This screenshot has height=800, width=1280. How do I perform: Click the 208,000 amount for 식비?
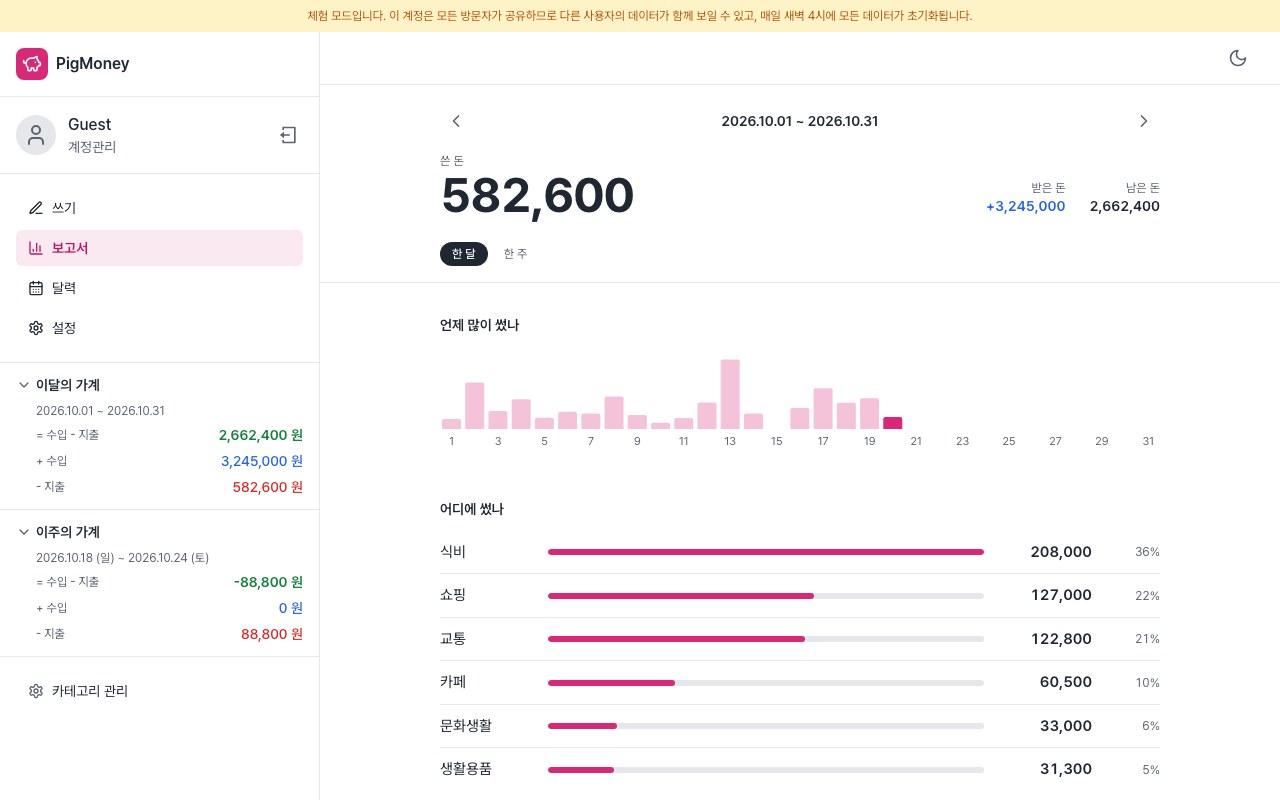[1061, 552]
